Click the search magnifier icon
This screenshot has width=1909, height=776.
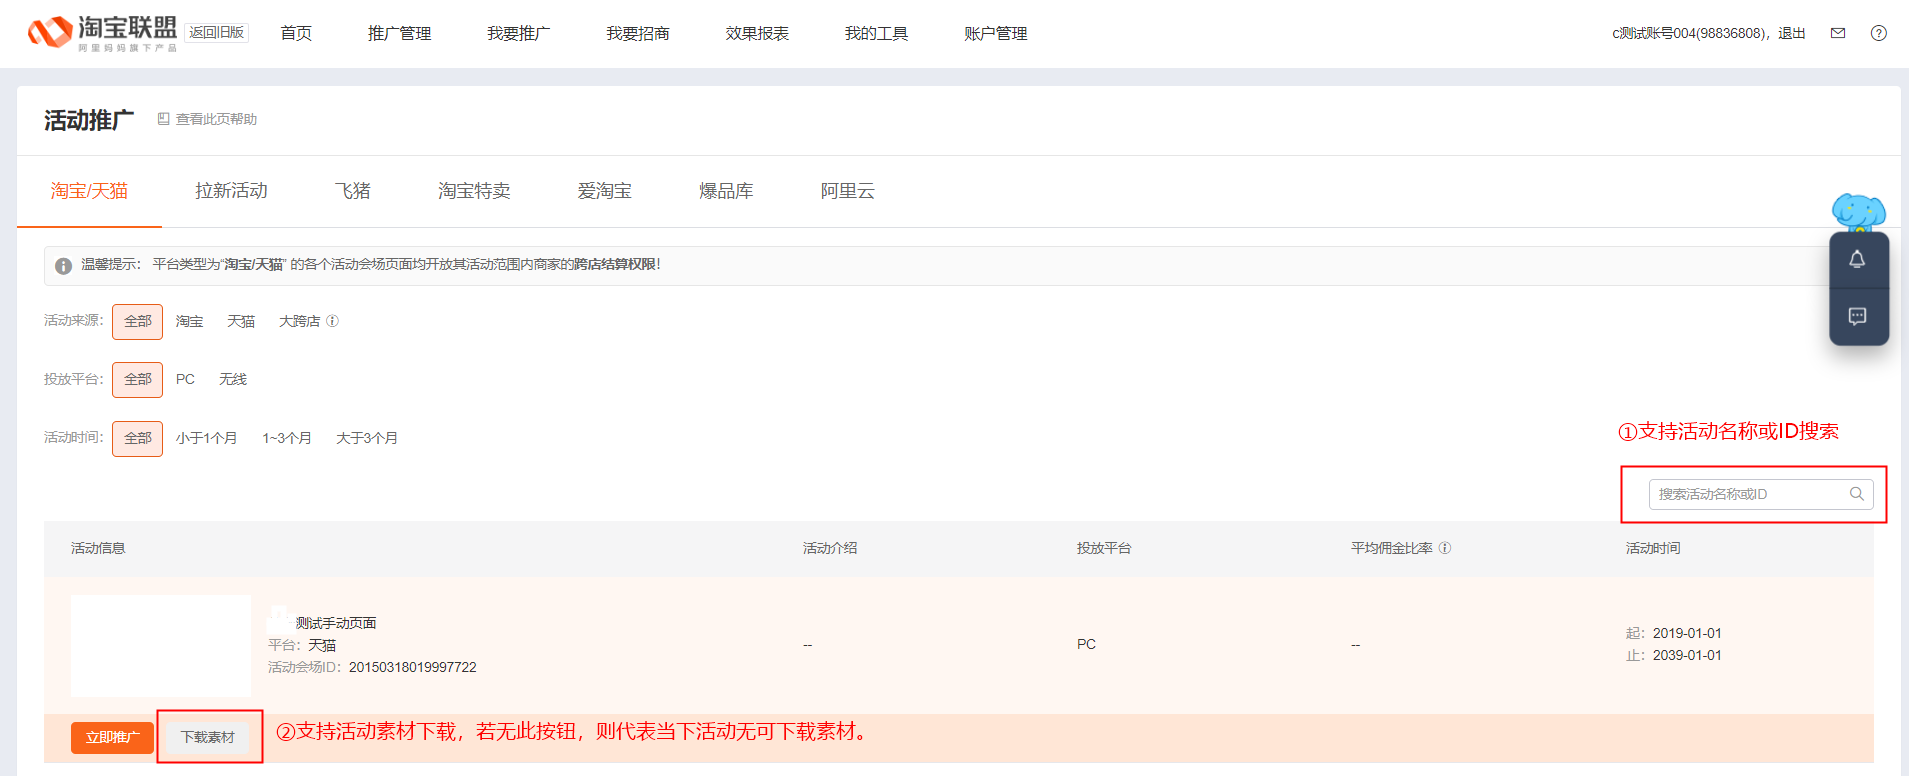tap(1856, 494)
